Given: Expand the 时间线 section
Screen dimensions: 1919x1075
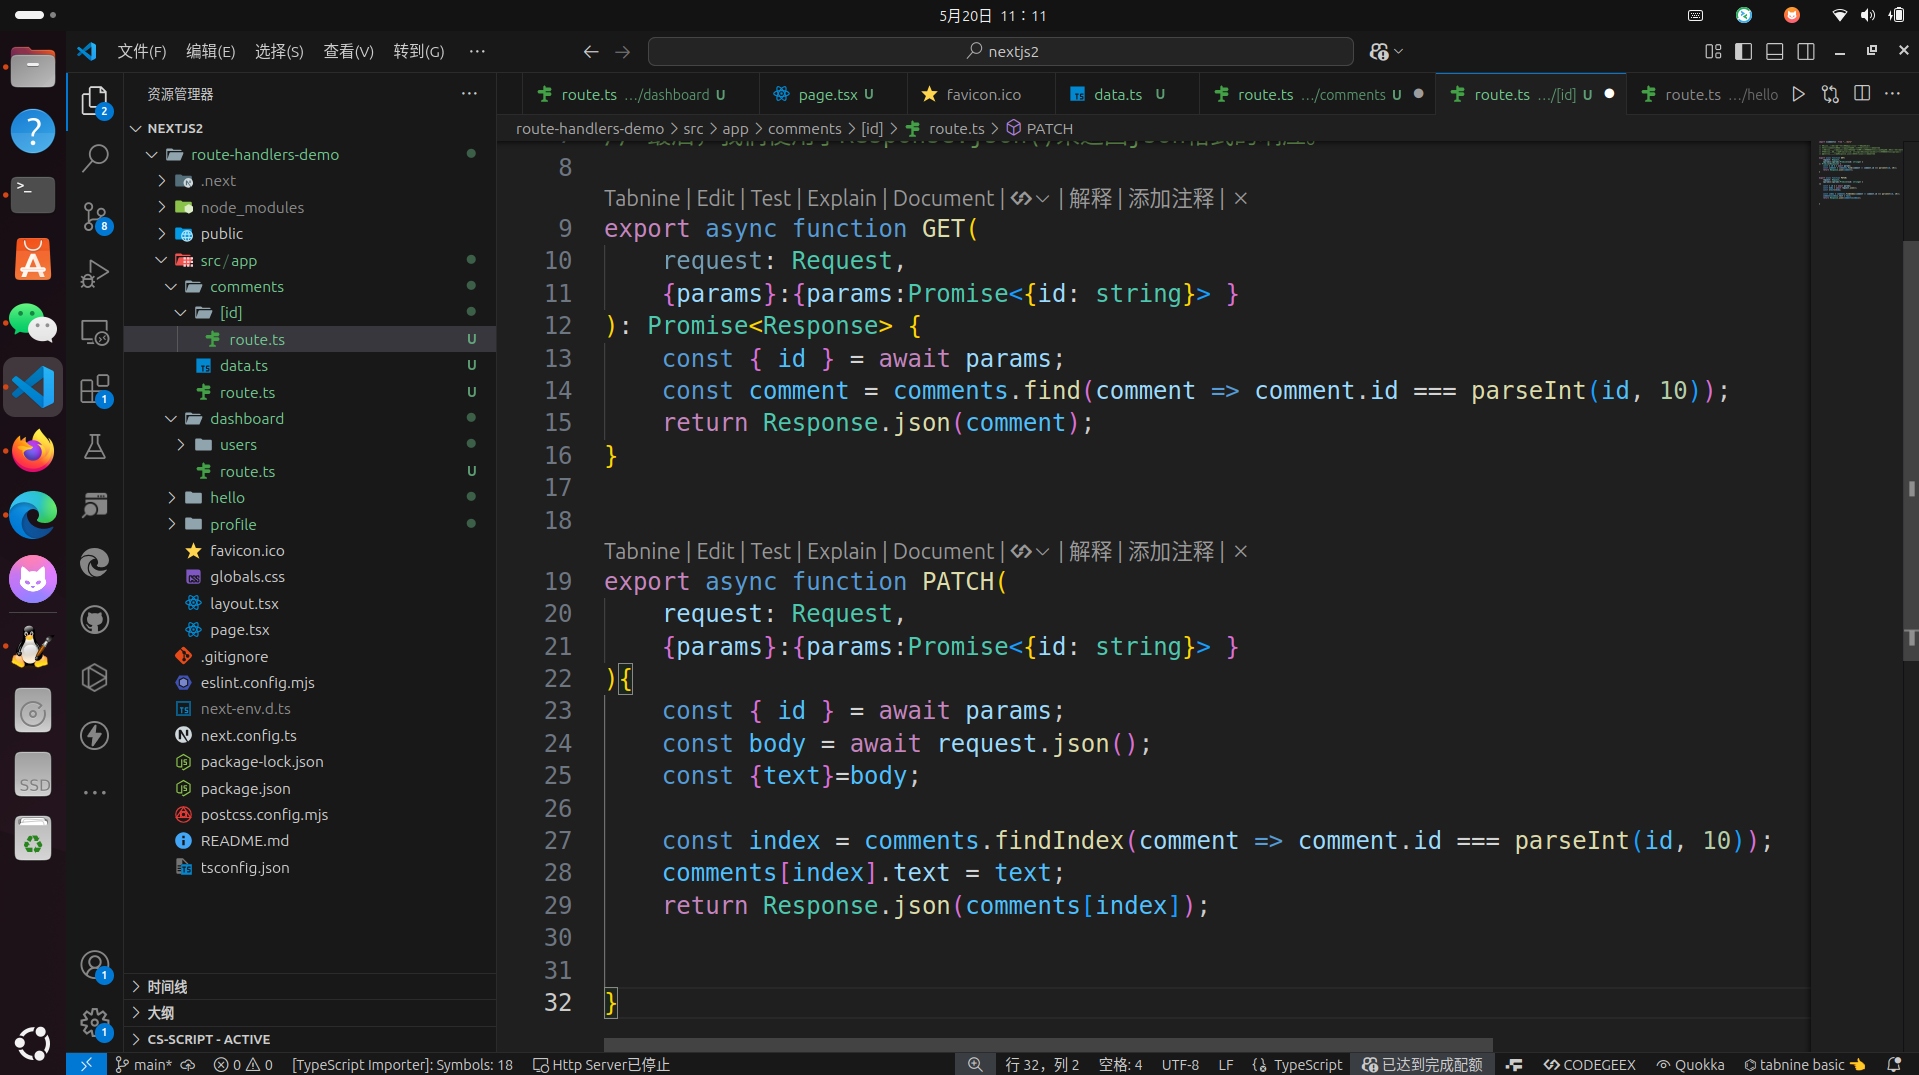Looking at the screenshot, I should [x=167, y=986].
